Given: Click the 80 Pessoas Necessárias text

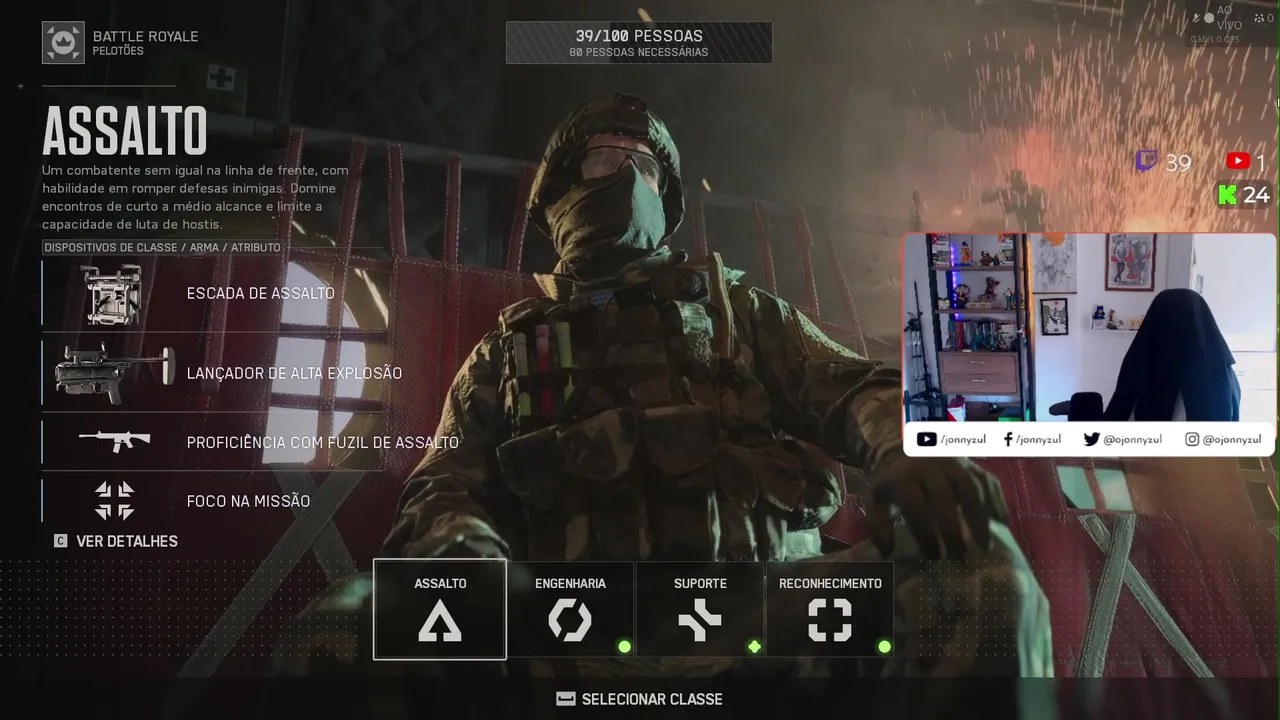Looking at the screenshot, I should [x=639, y=52].
